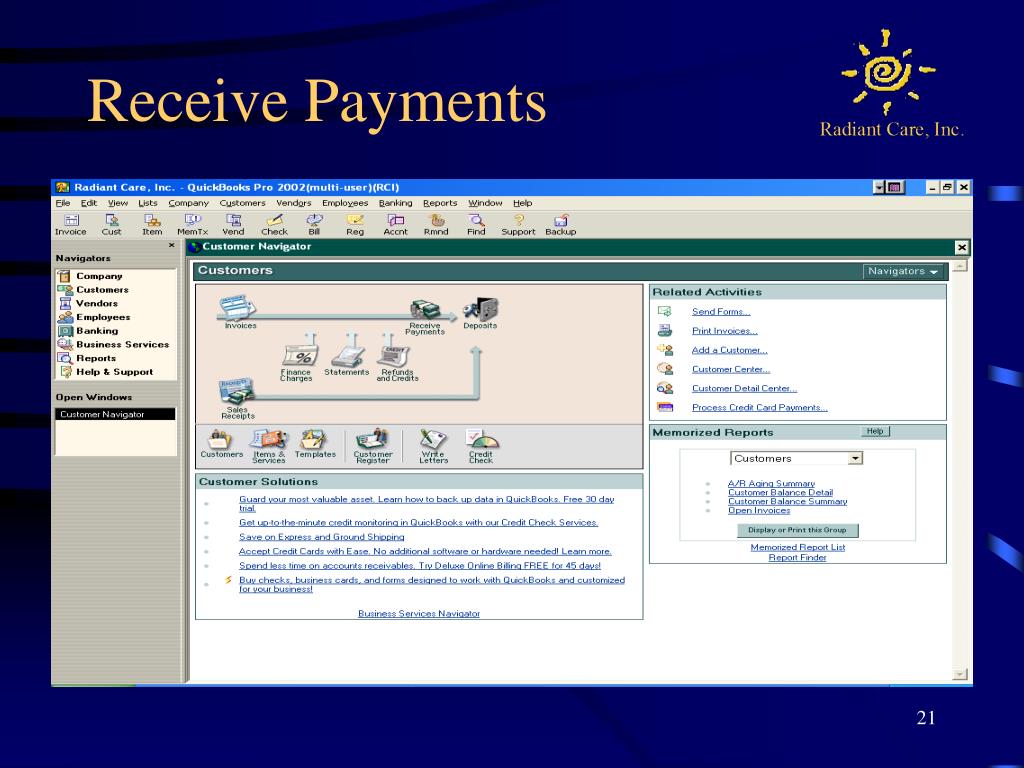The image size is (1024, 768).
Task: Open the Company menu
Action: [x=188, y=203]
